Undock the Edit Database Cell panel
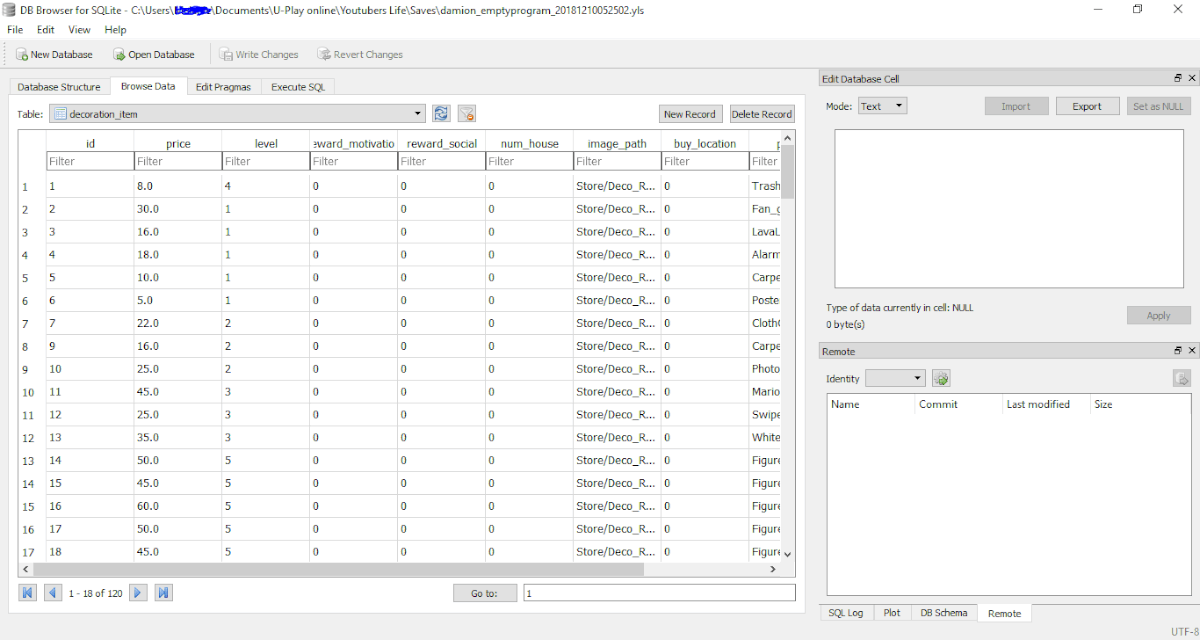The image size is (1200, 640). [1178, 78]
